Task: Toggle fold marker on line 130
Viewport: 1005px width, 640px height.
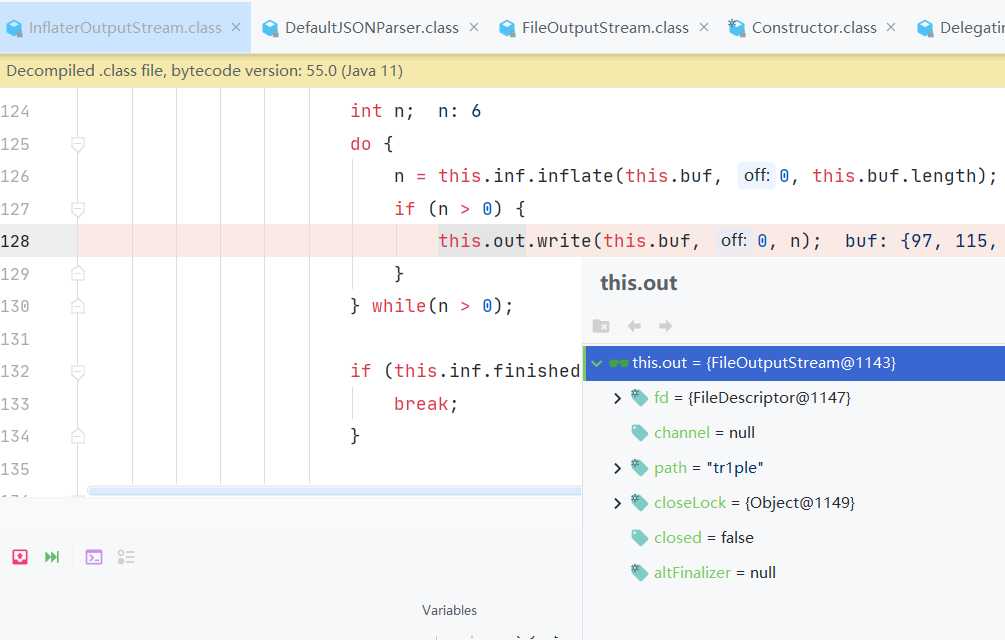Action: coord(78,307)
